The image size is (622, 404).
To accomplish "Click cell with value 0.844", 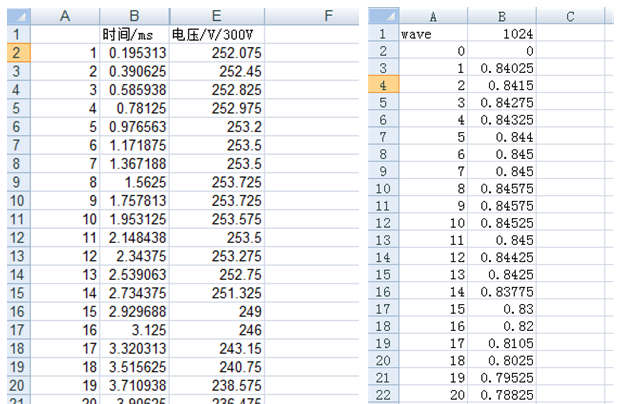I will pos(502,137).
